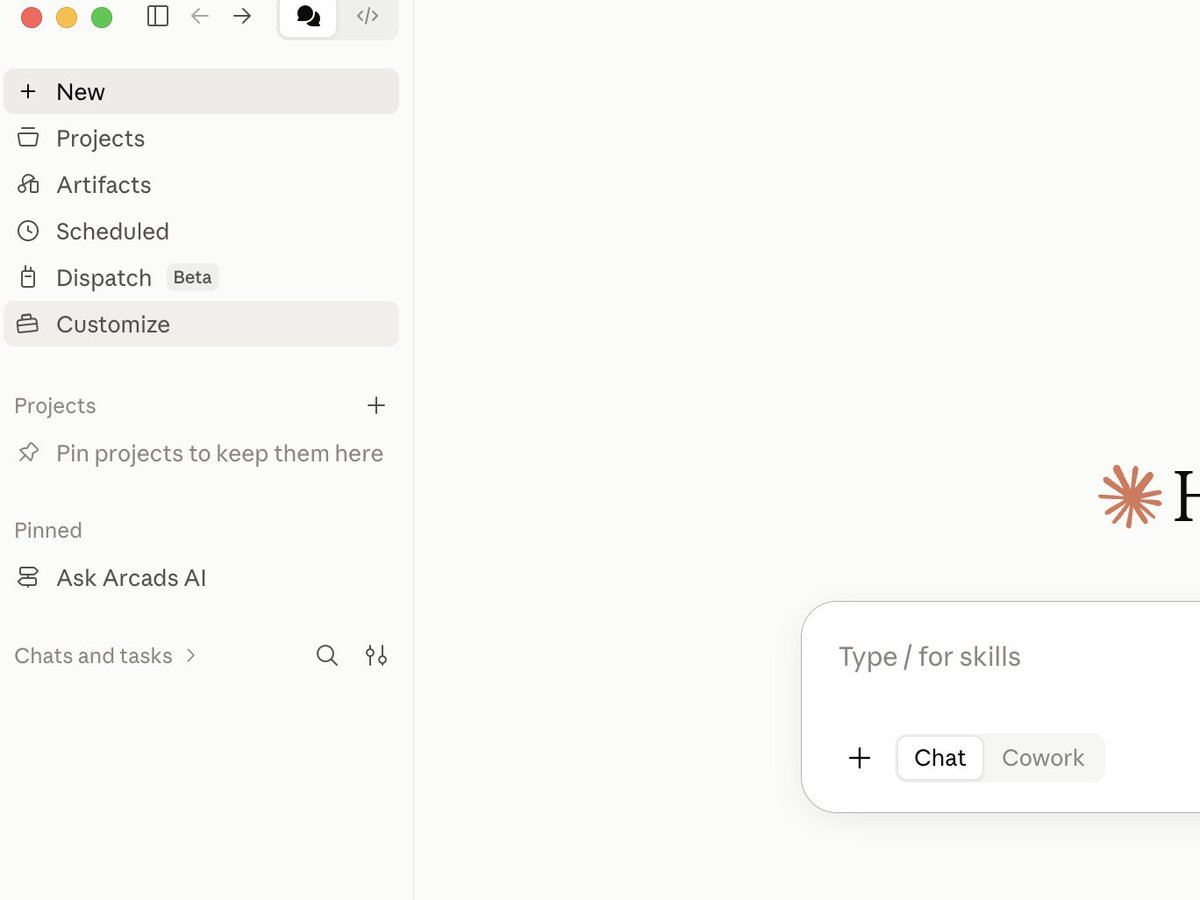Switch to the chat bubbles mode
Image resolution: width=1200 pixels, height=900 pixels.
pos(308,17)
